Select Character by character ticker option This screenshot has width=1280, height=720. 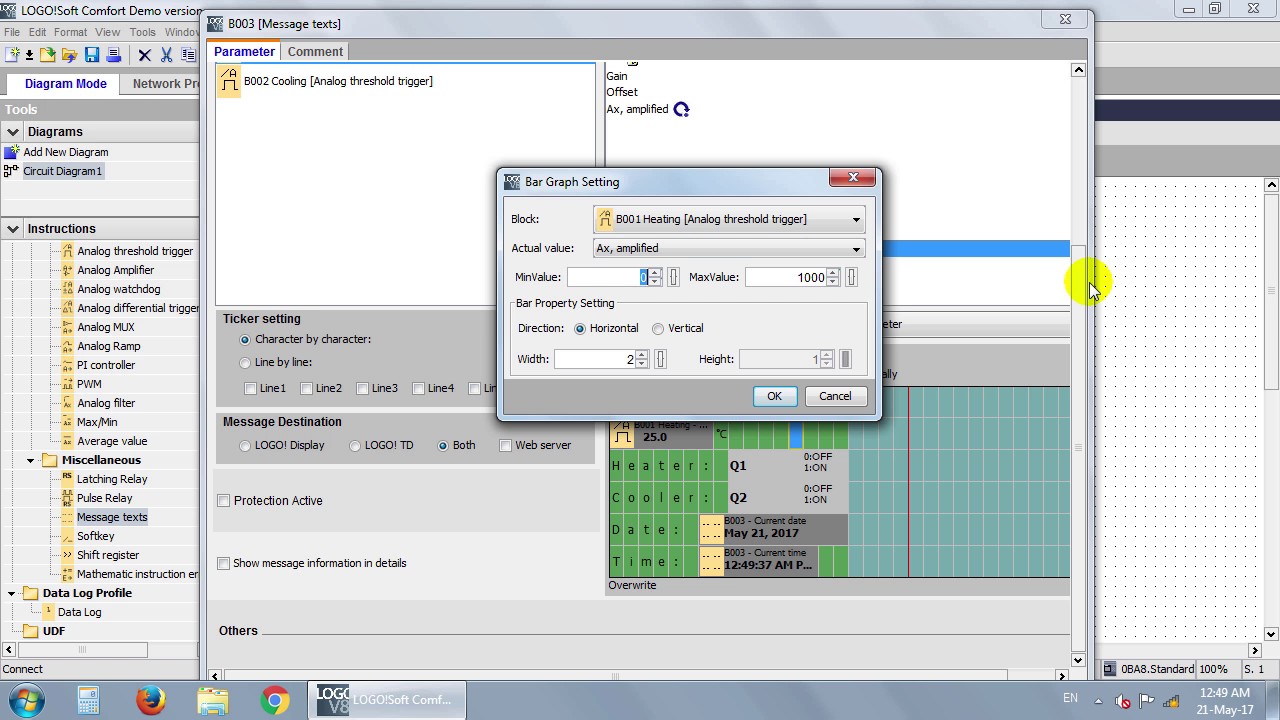click(245, 339)
